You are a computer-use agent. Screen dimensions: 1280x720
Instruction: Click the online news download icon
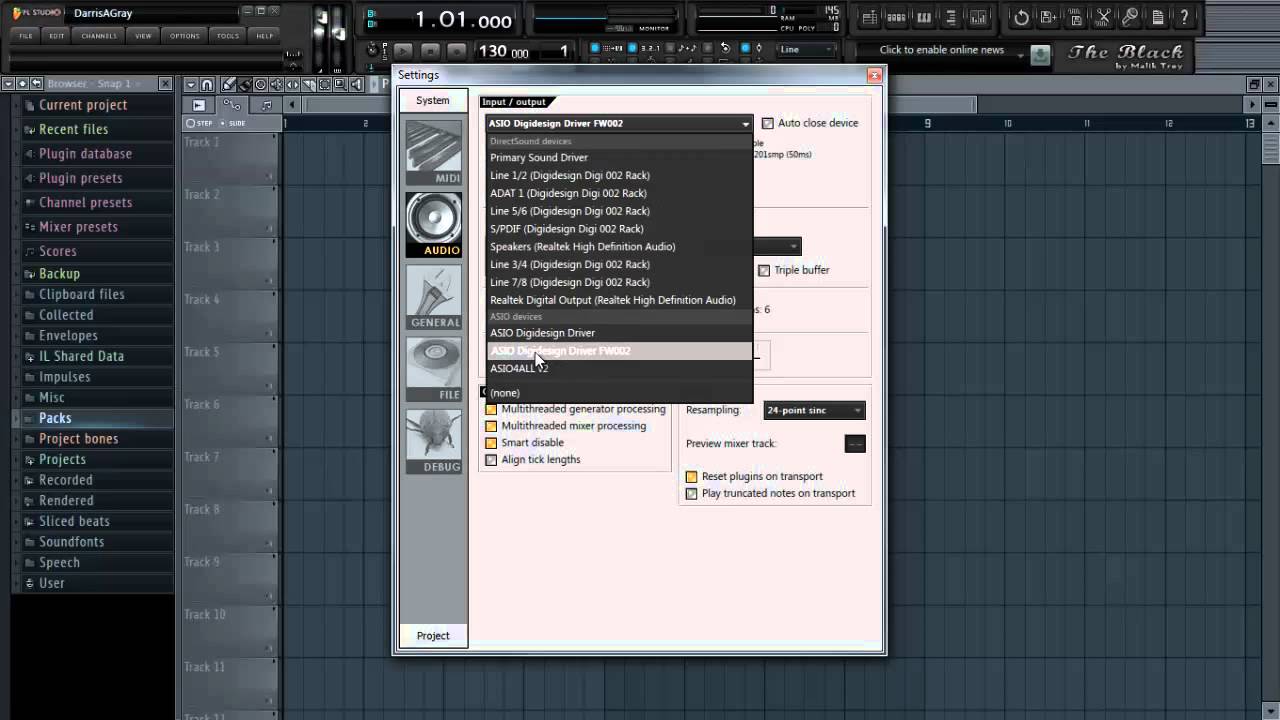(1040, 55)
